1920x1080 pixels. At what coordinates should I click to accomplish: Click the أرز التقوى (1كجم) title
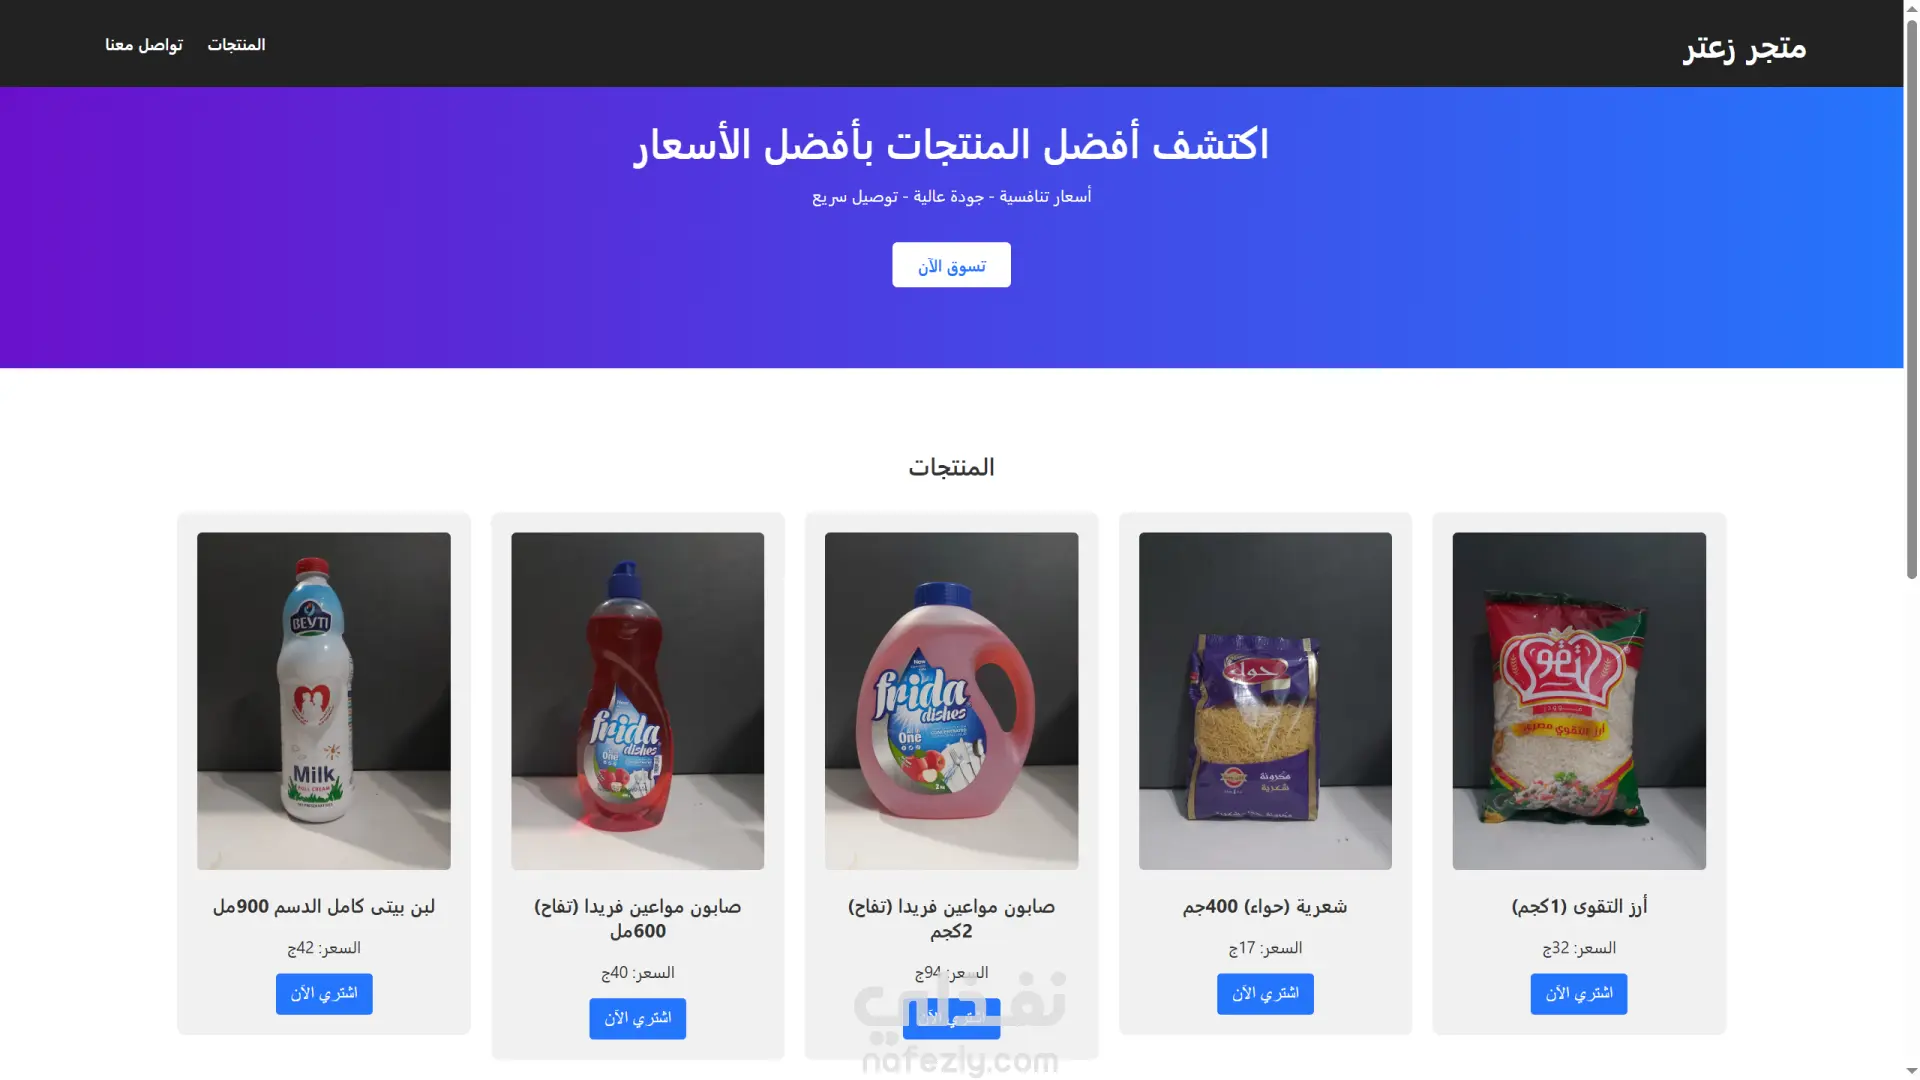1579,906
